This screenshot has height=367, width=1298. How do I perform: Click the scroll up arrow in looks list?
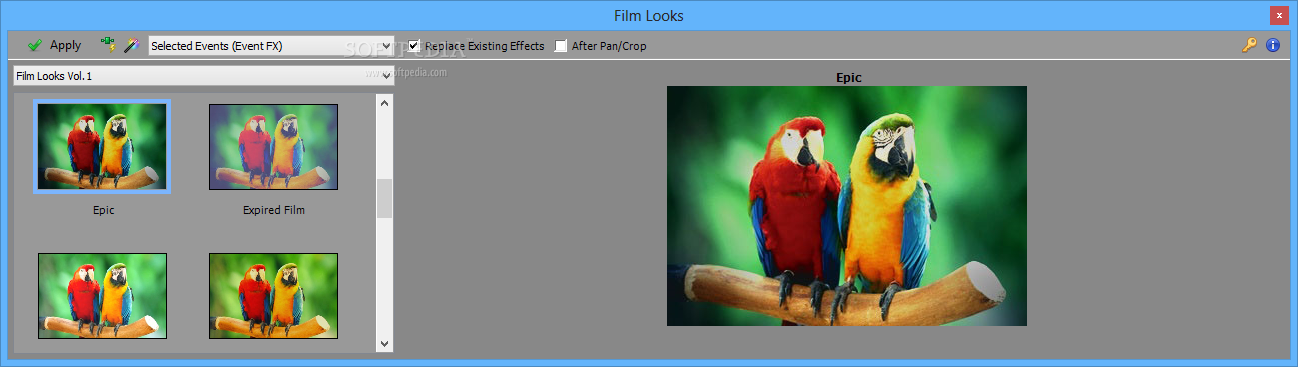click(x=385, y=102)
